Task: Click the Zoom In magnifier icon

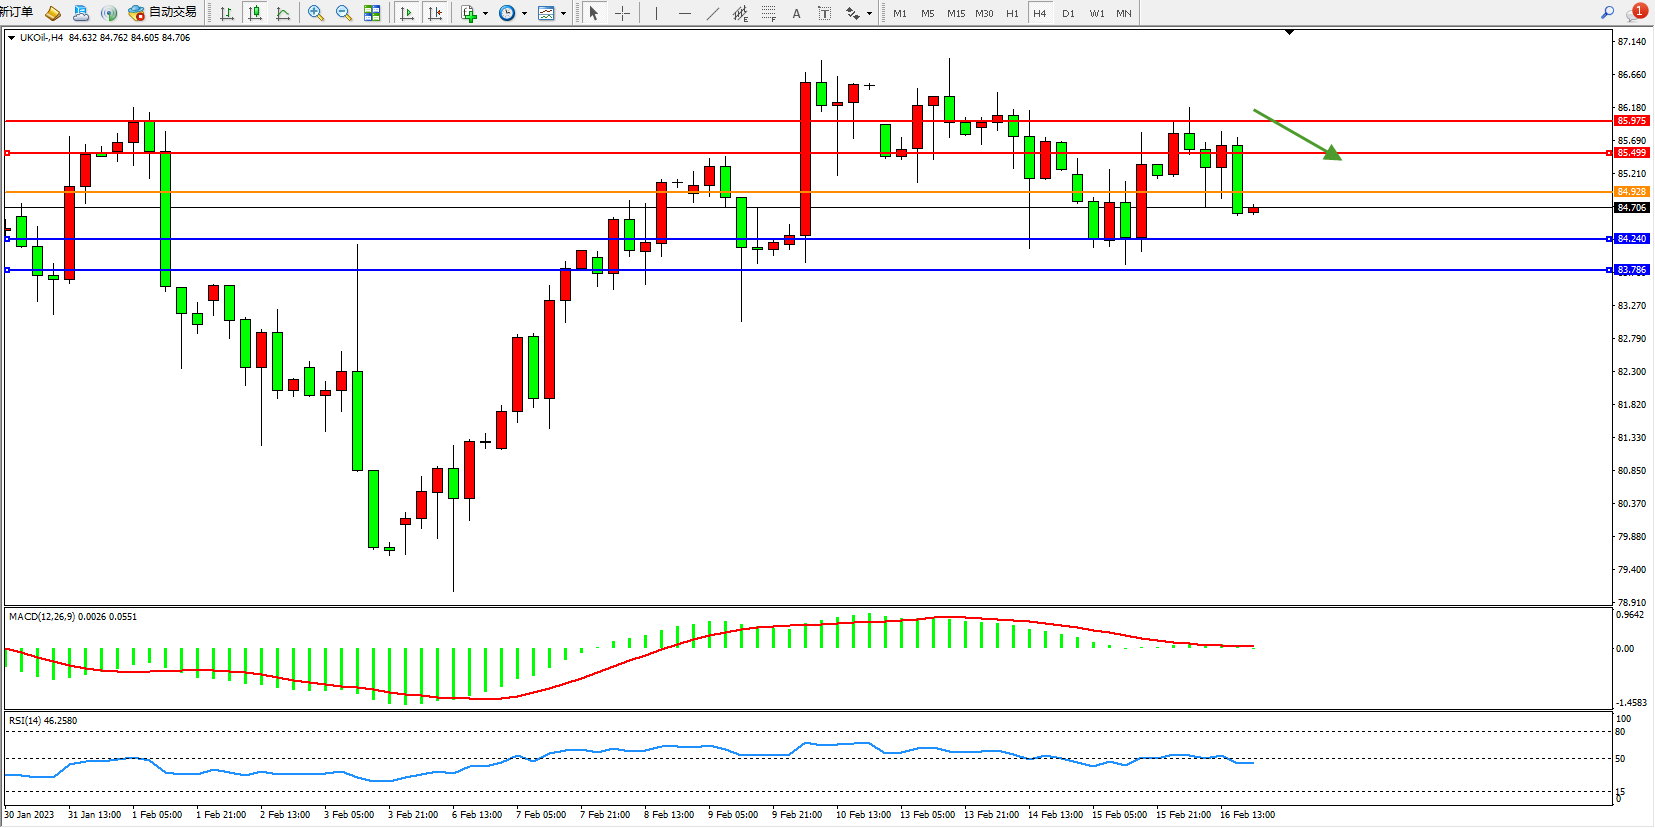Action: (316, 13)
